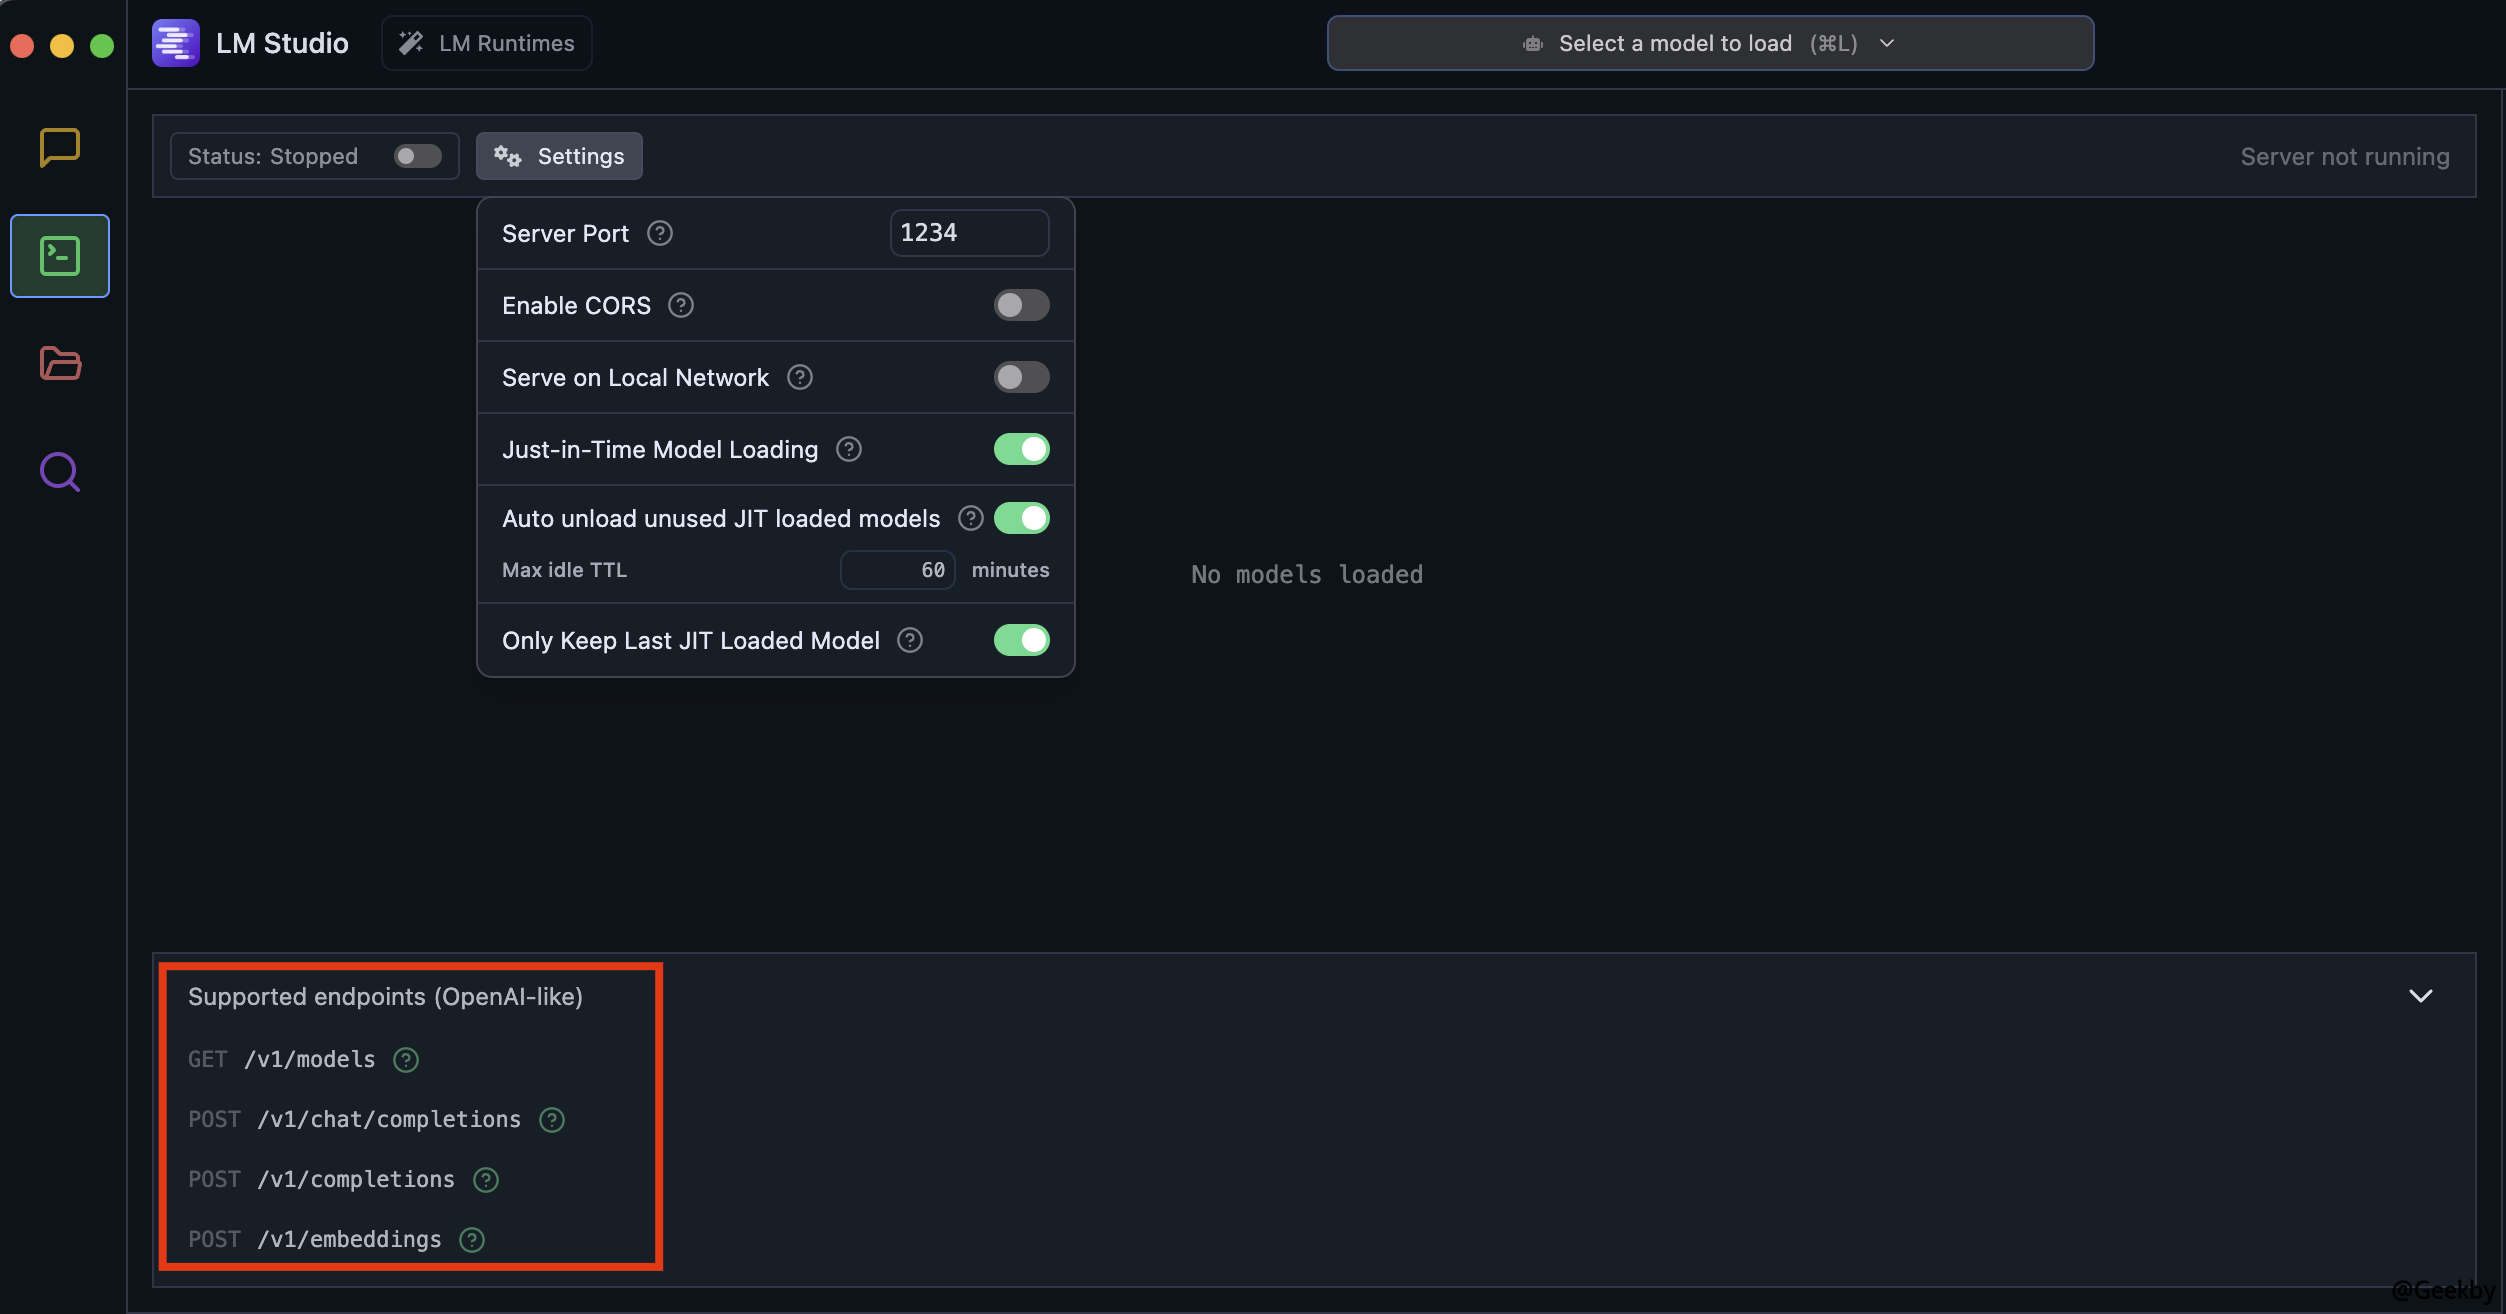2506x1314 pixels.
Task: Click the Server Port input field
Action: (x=968, y=233)
